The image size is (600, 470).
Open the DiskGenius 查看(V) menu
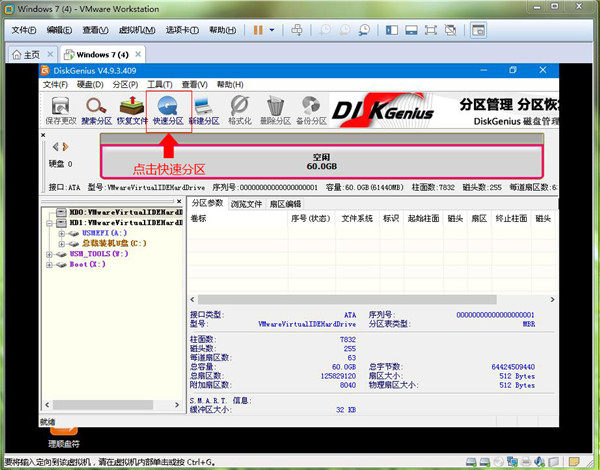point(194,84)
